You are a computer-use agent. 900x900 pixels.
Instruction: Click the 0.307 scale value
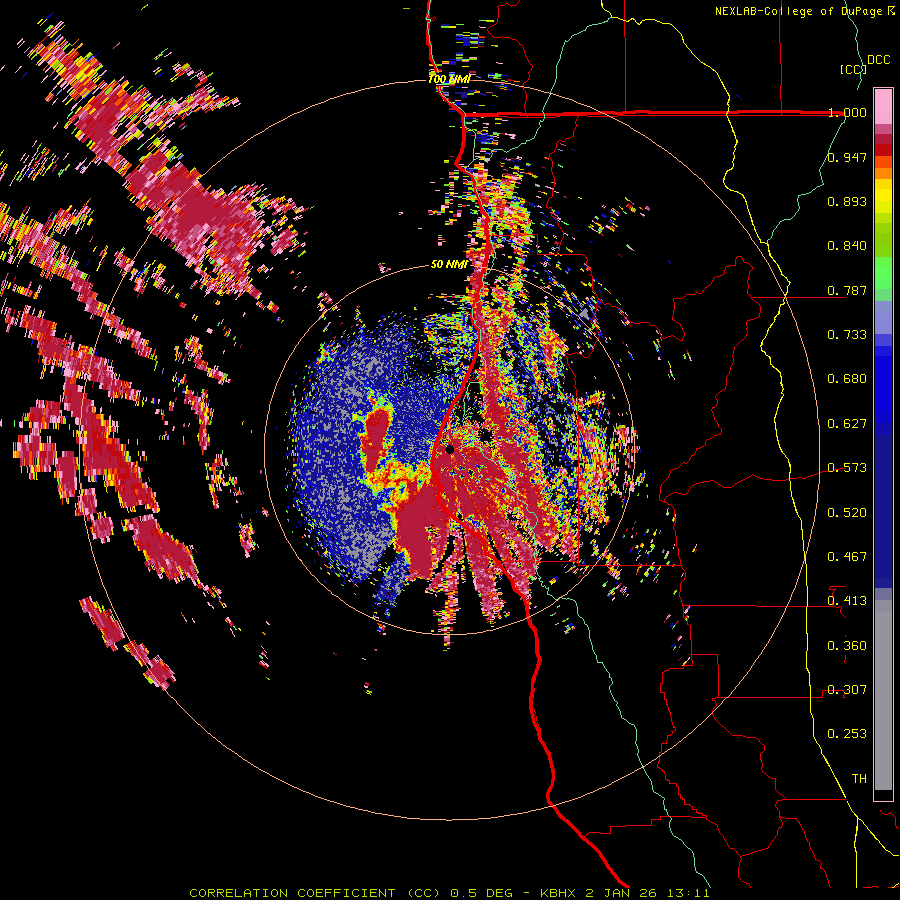pos(847,690)
